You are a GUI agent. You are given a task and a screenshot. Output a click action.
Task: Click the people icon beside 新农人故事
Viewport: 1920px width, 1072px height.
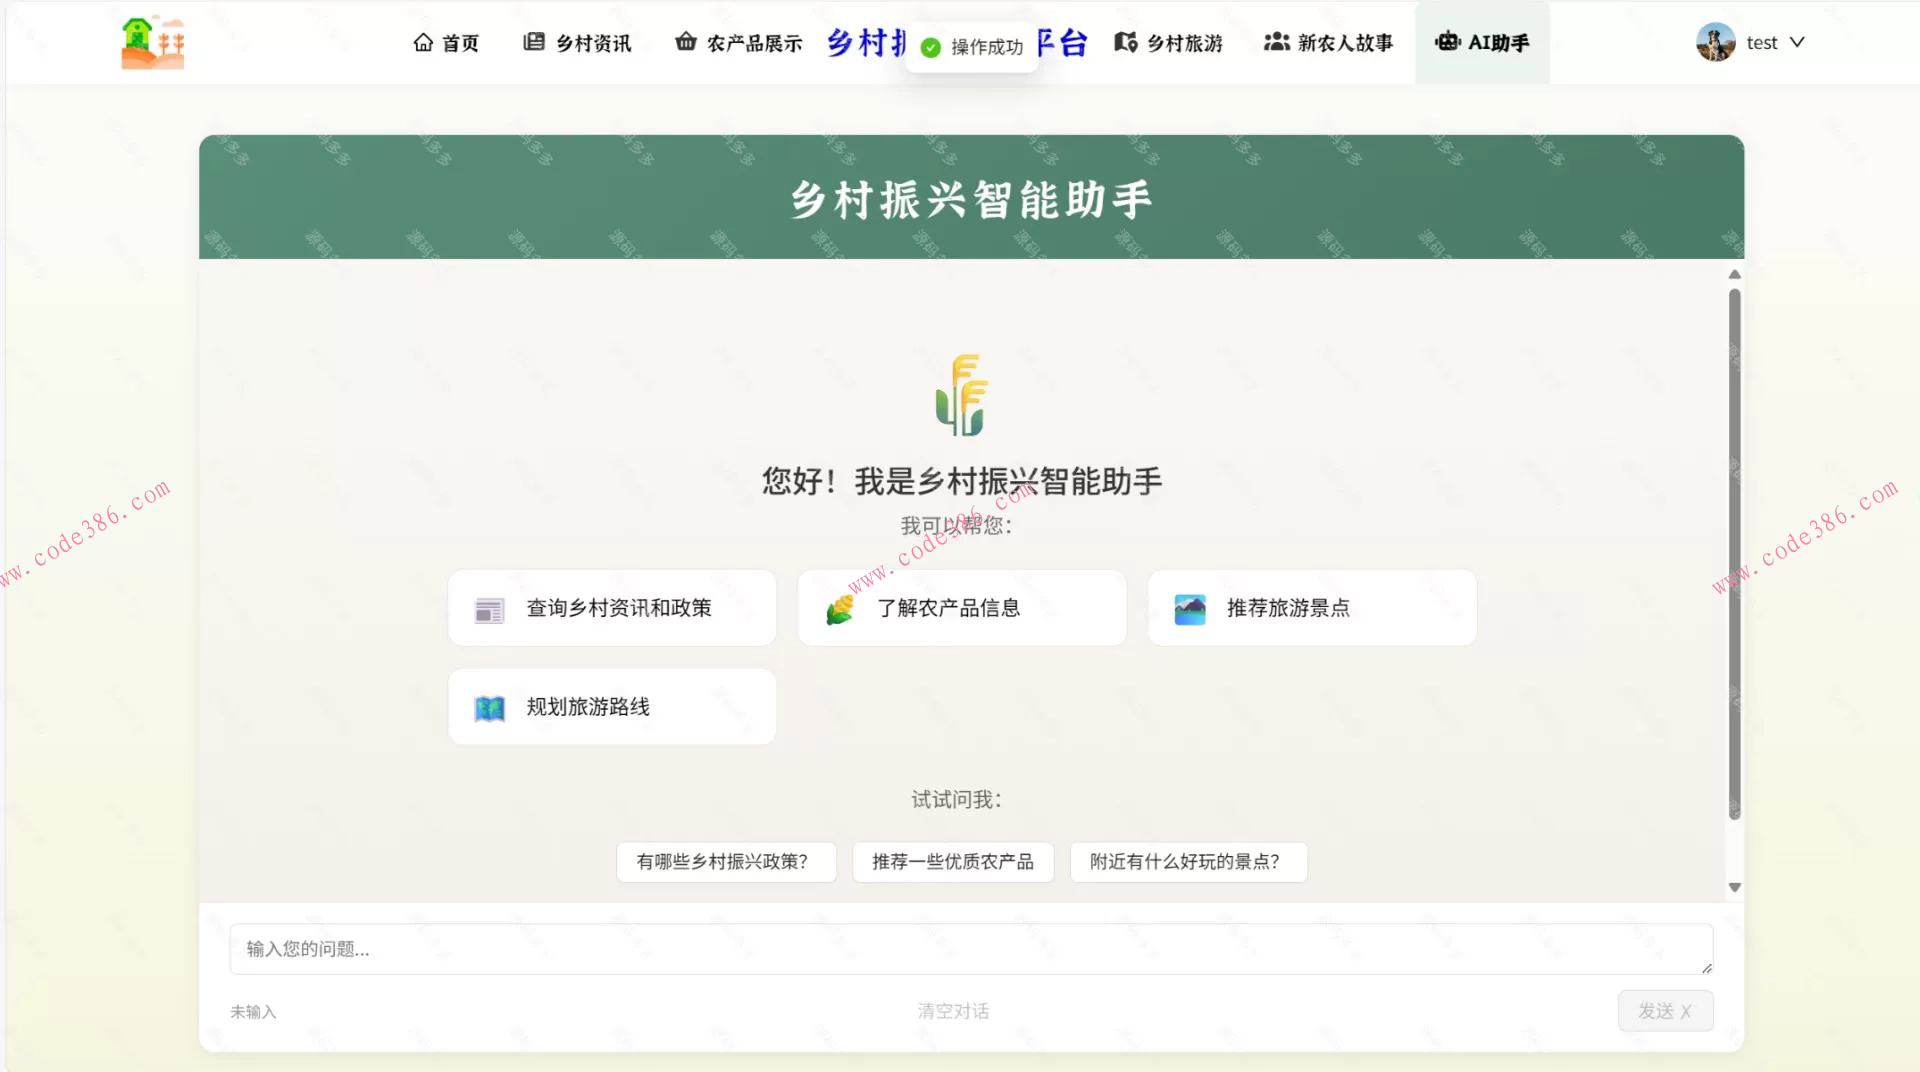tap(1275, 42)
